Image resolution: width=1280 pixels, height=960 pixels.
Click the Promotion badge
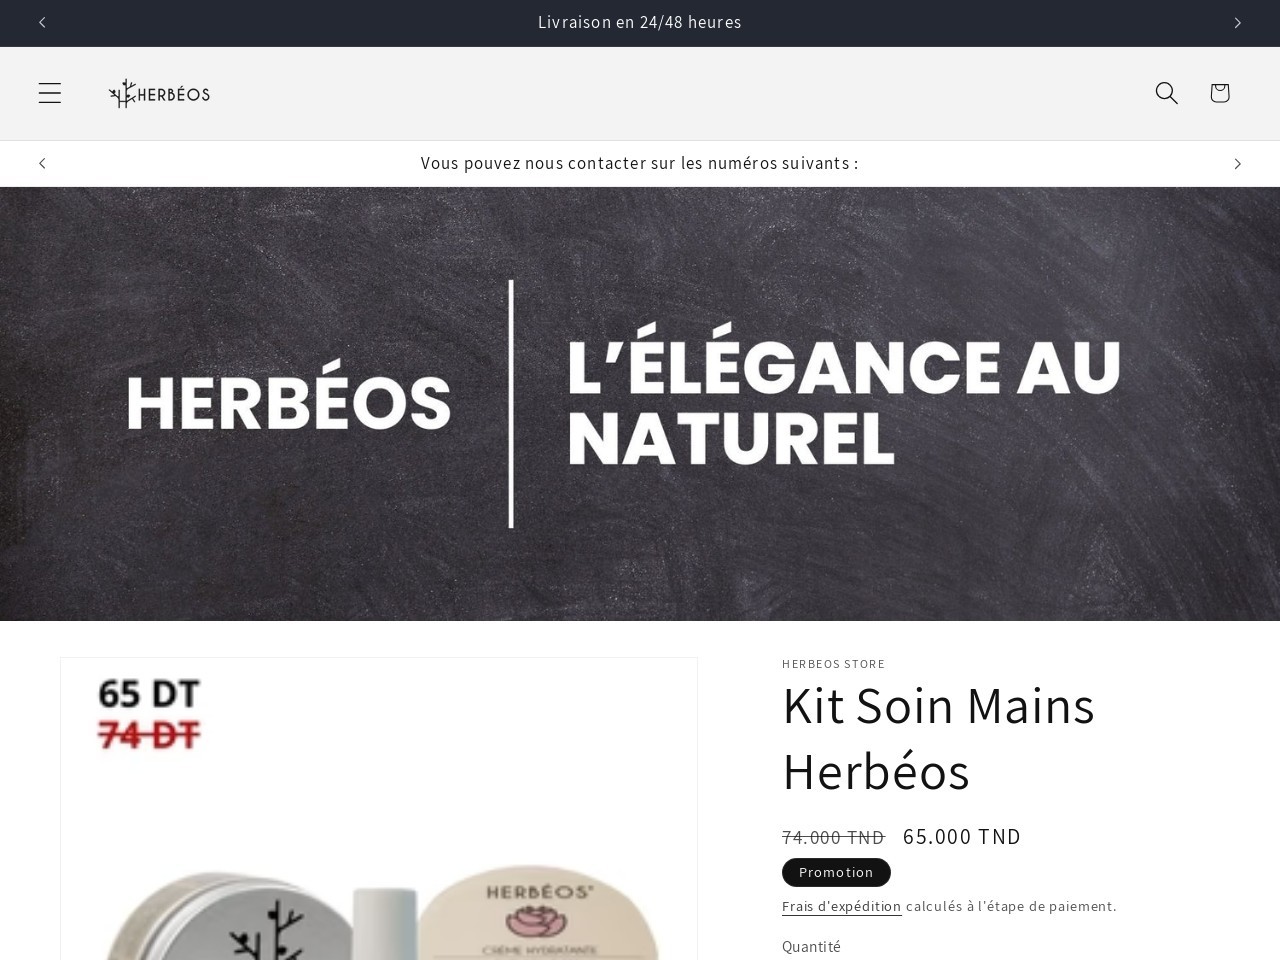(836, 872)
